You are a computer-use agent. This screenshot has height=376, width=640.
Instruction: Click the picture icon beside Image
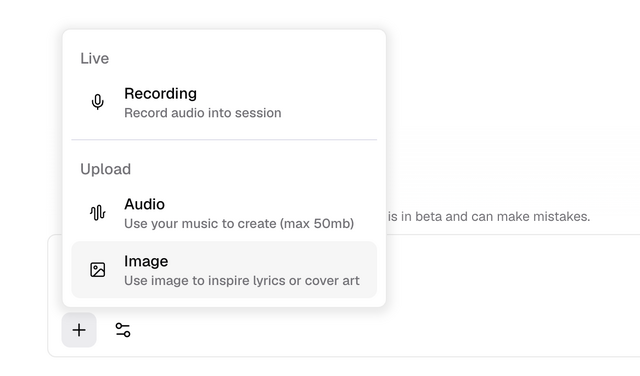point(98,270)
